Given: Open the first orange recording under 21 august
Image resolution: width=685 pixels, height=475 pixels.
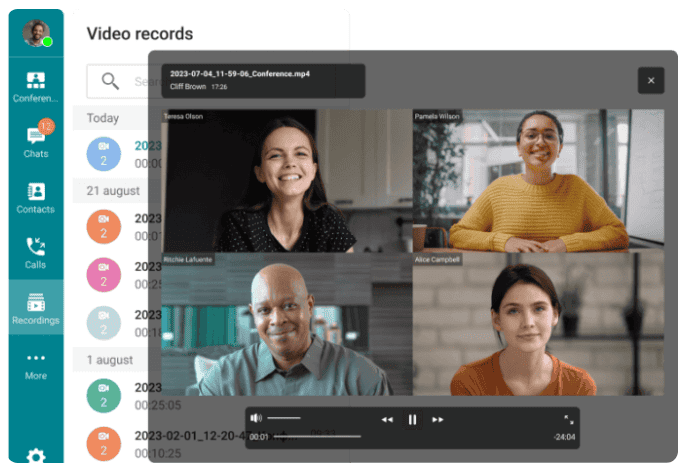Looking at the screenshot, I should click(x=103, y=226).
